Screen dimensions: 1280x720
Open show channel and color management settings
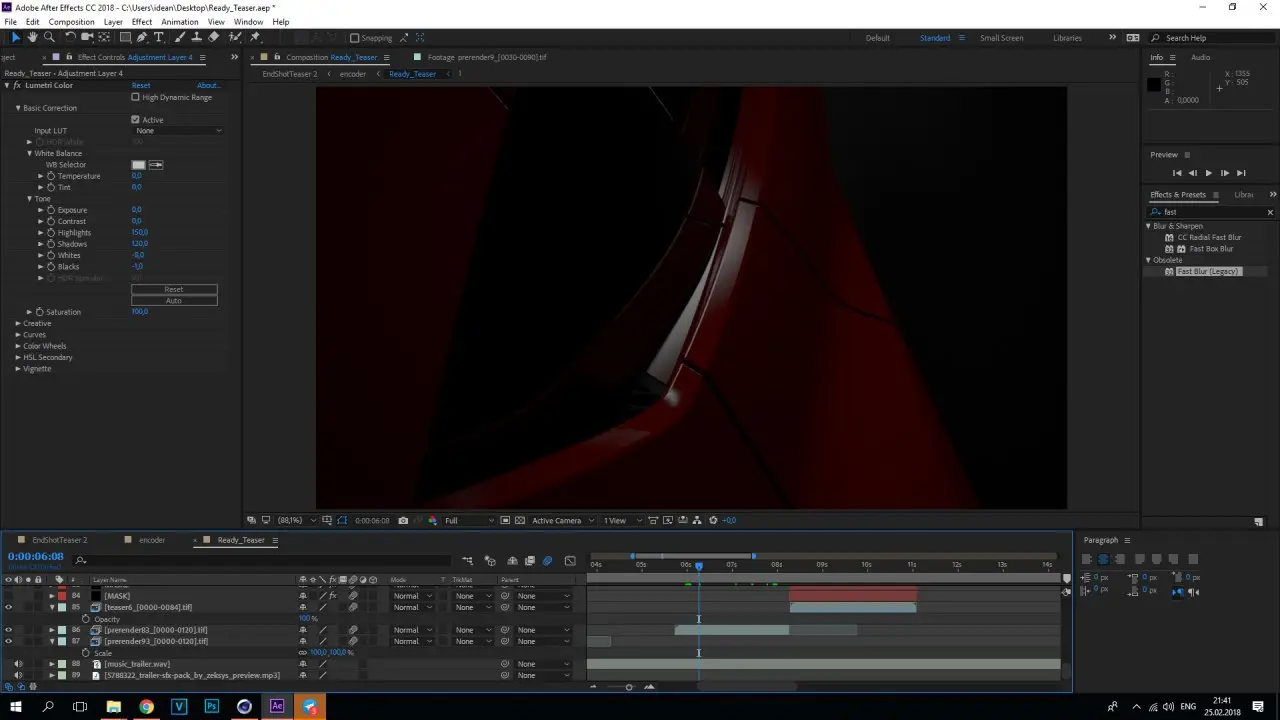432,521
